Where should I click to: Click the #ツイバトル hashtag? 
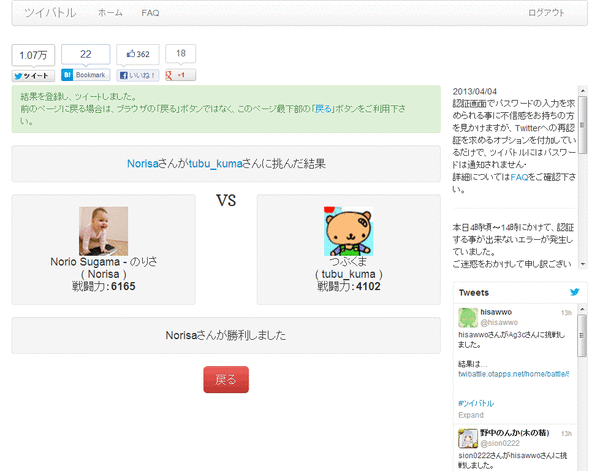click(476, 403)
